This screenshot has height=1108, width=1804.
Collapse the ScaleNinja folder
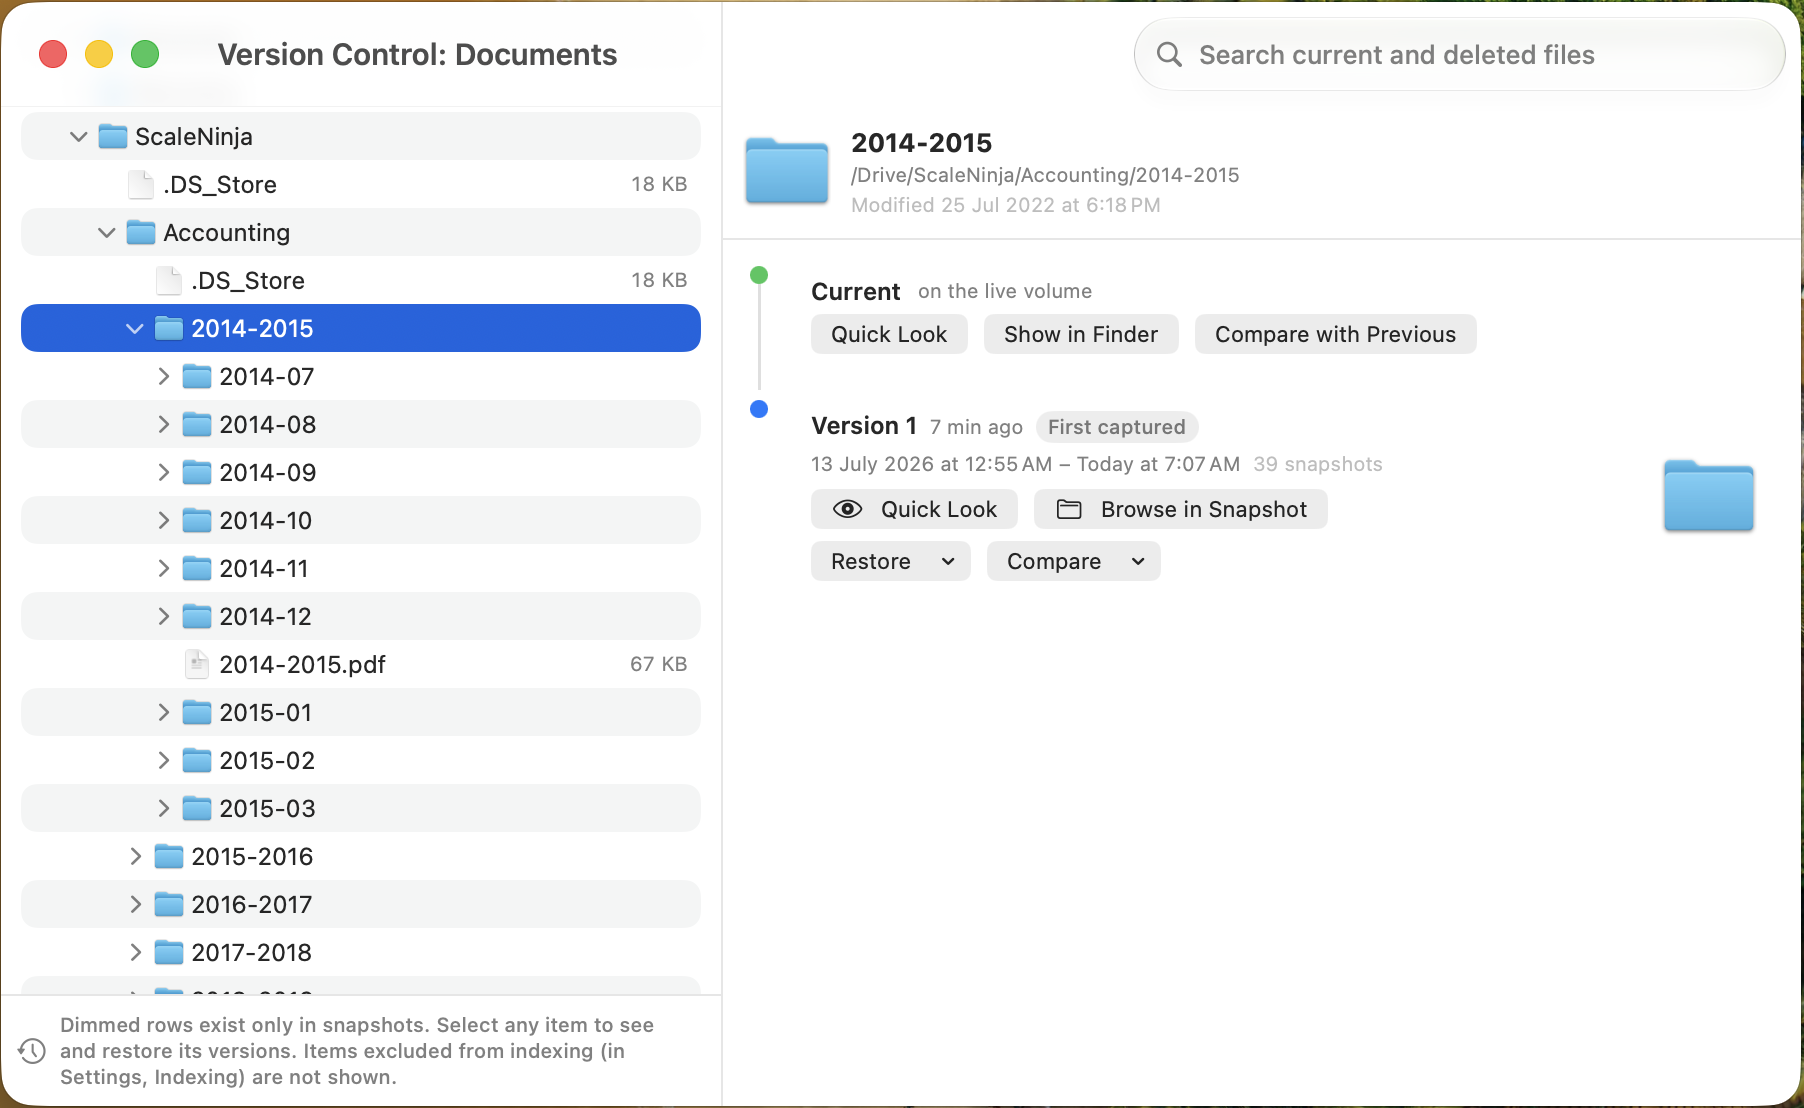pyautogui.click(x=78, y=136)
